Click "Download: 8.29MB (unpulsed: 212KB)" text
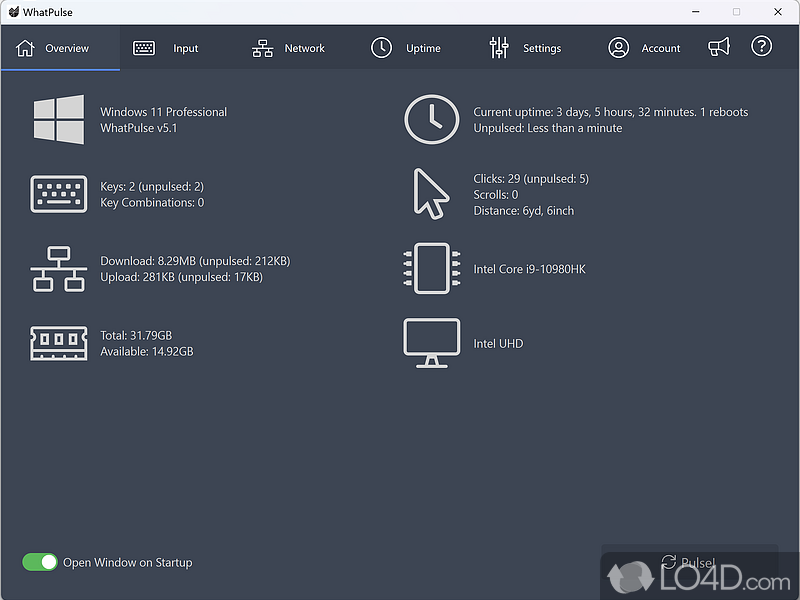This screenshot has height=600, width=800. (195, 261)
